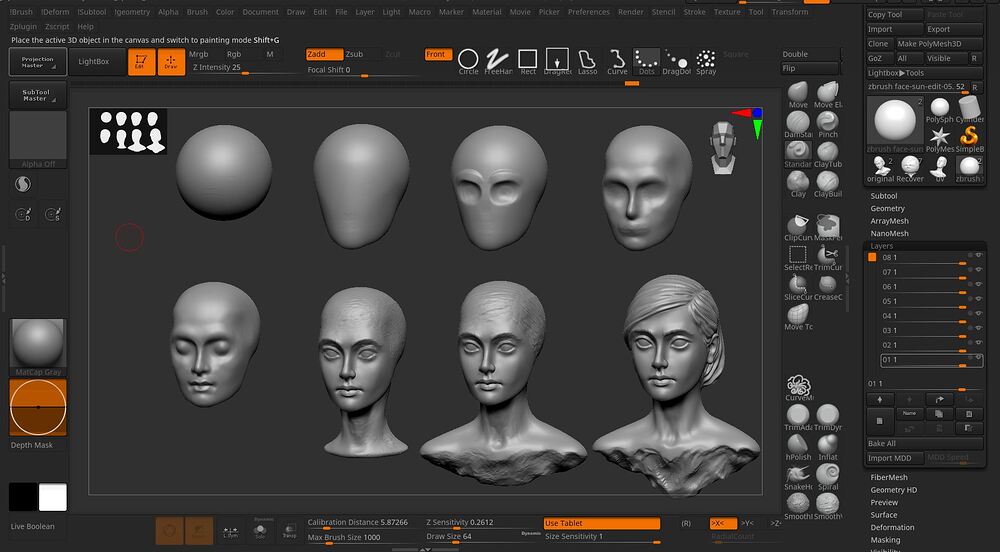The height and width of the screenshot is (552, 1000).
Task: Toggle X axis symmetry
Action: click(723, 523)
